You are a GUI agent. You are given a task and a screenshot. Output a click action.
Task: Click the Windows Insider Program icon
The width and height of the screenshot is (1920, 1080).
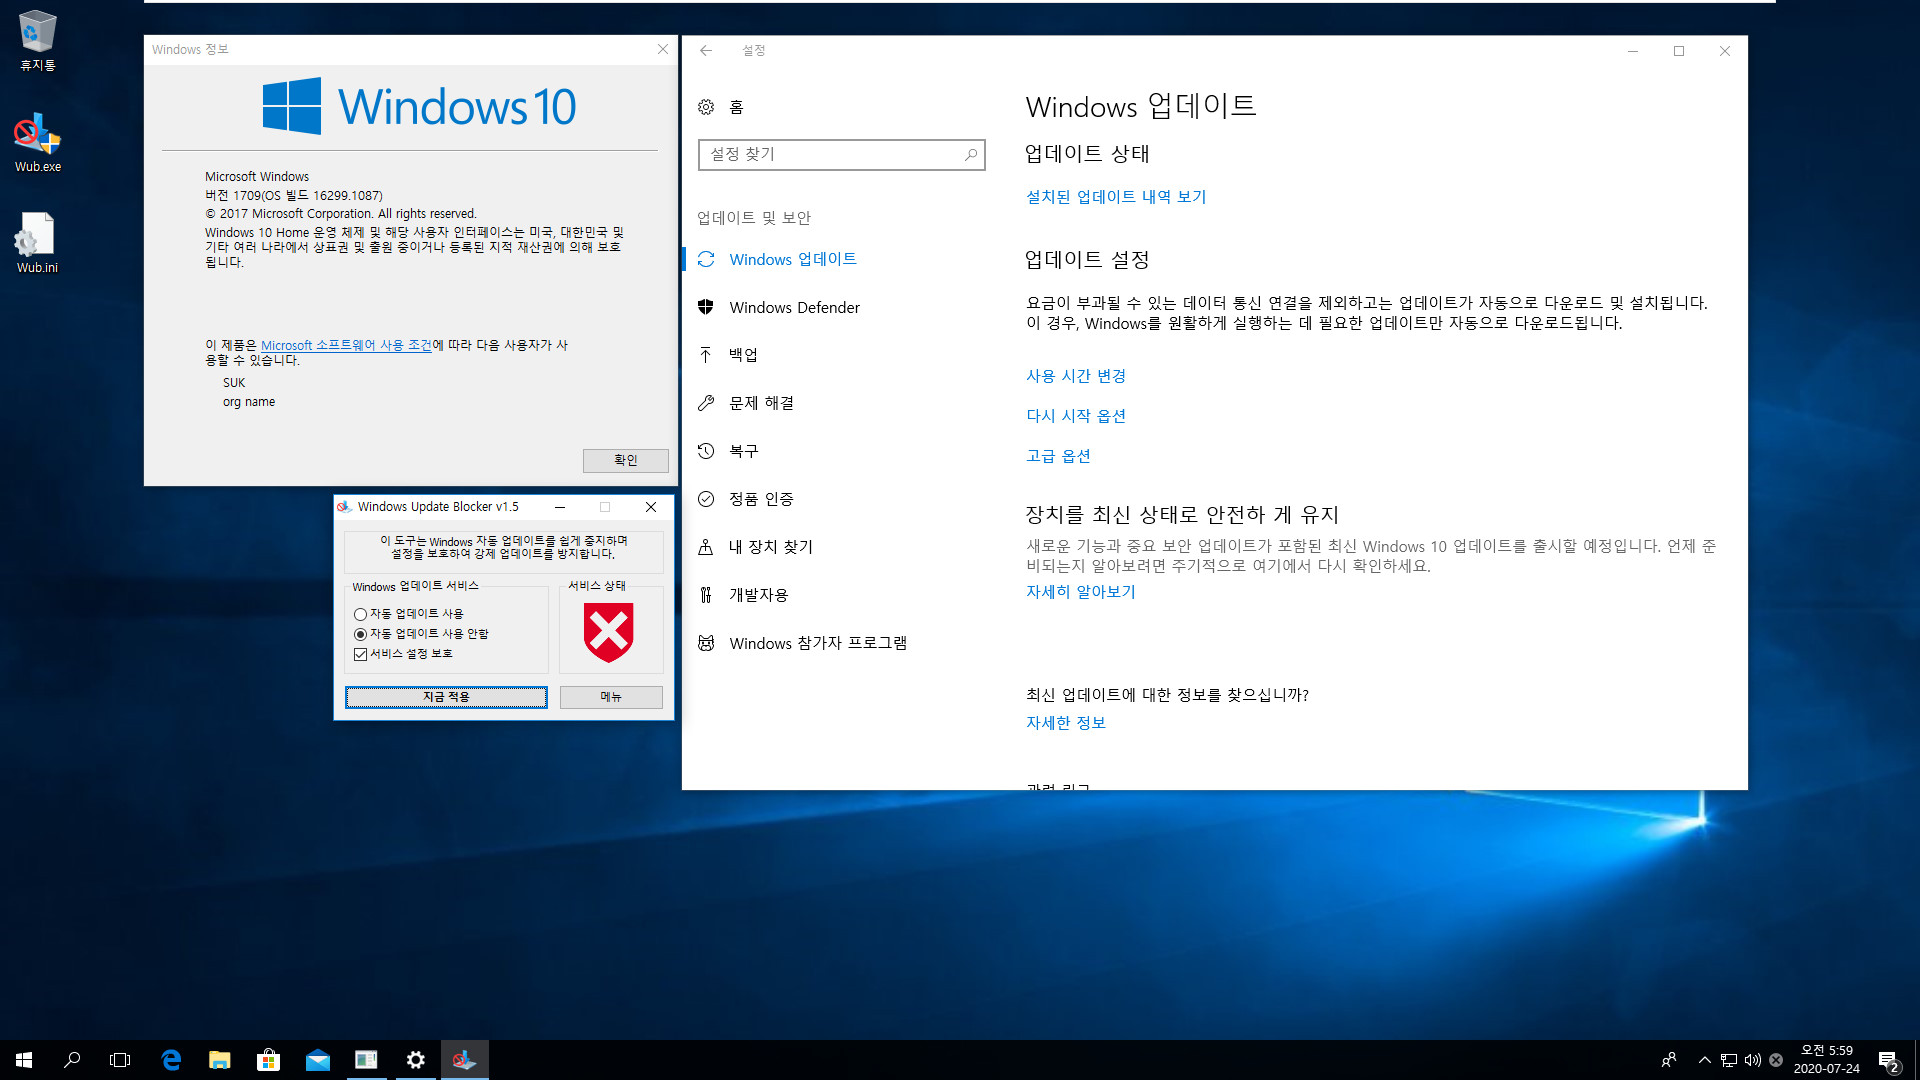click(x=706, y=643)
